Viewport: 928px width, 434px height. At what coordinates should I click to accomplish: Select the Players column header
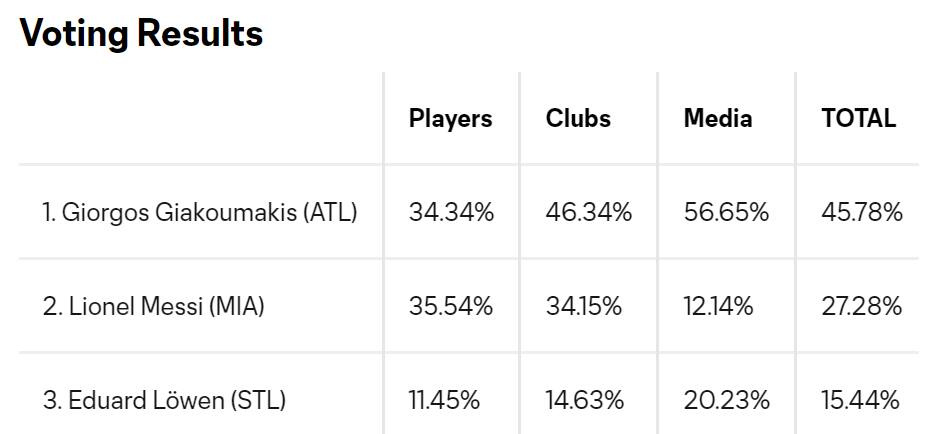click(450, 118)
